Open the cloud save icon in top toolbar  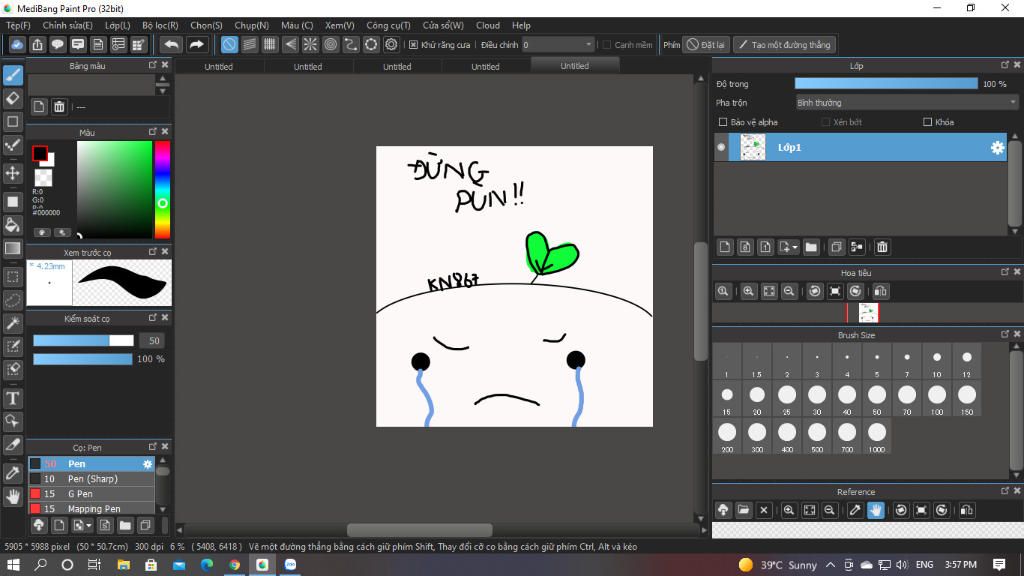(x=17, y=44)
